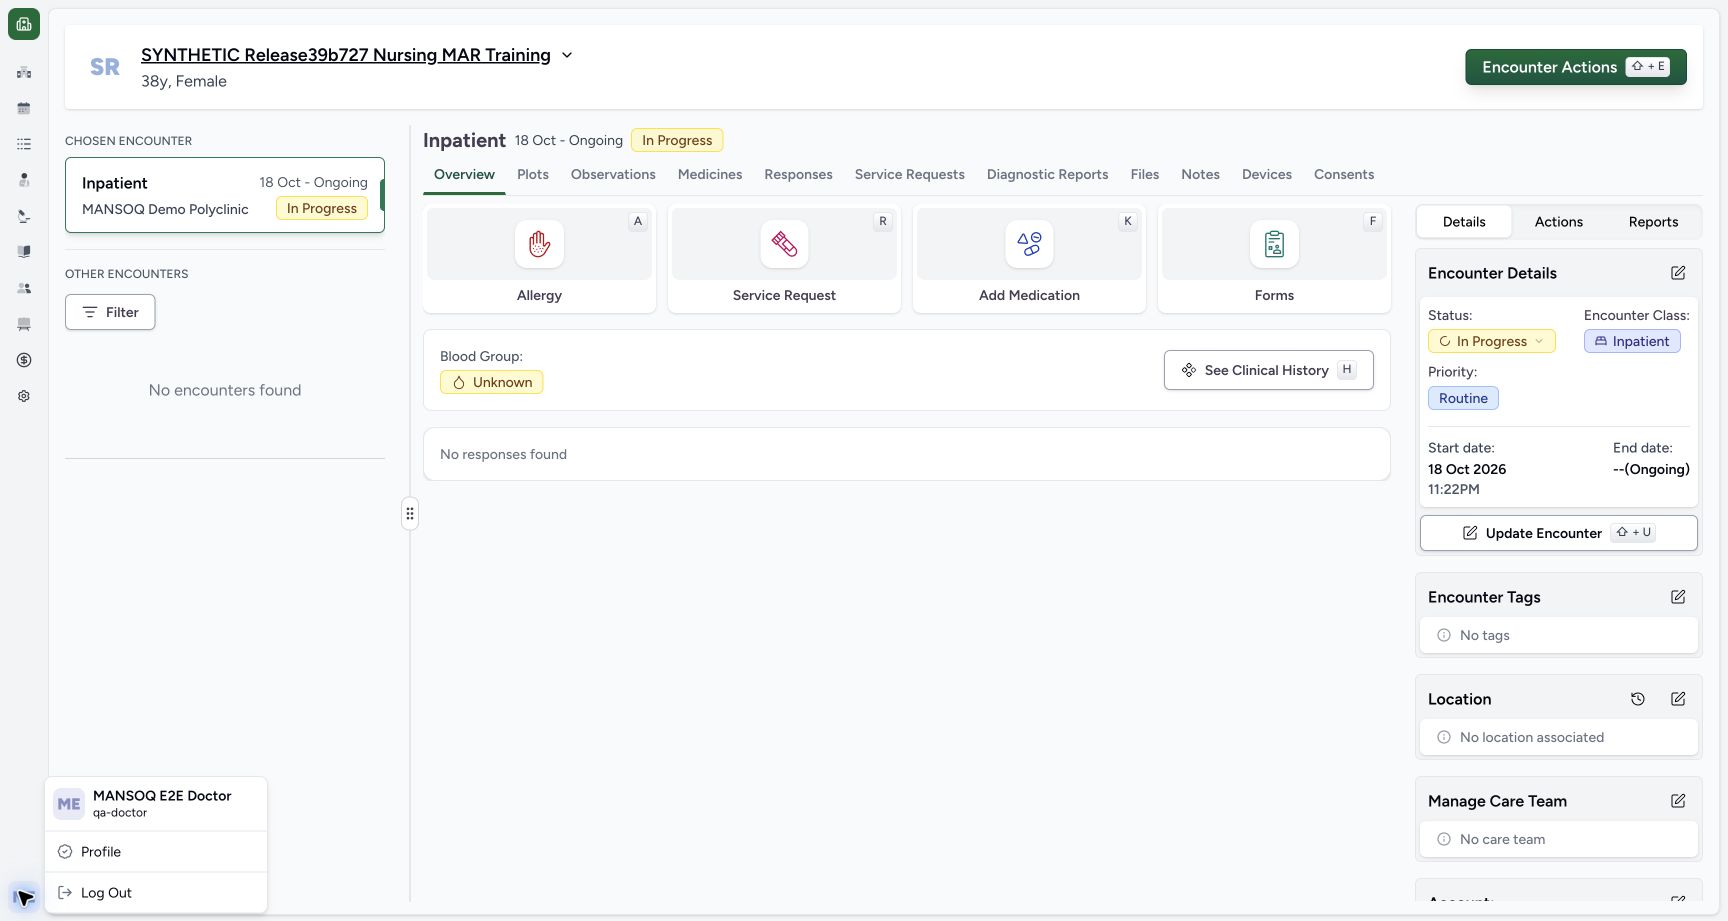1728x921 pixels.
Task: Open the settings gear in the sidebar
Action: pyautogui.click(x=24, y=396)
